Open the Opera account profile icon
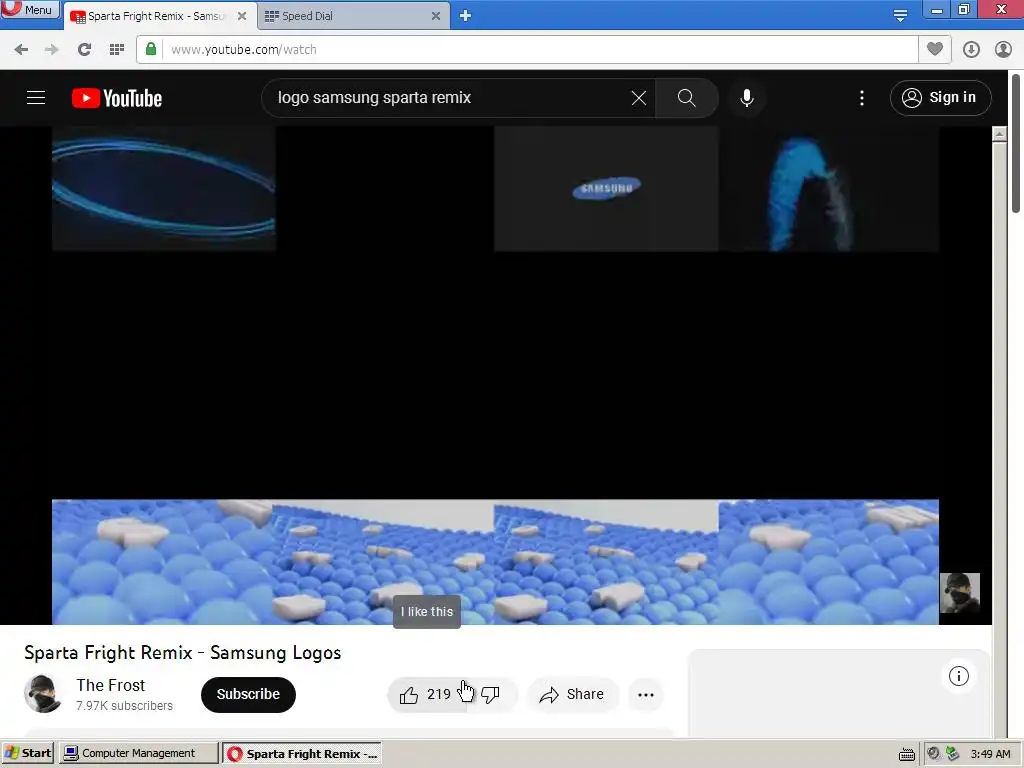 (x=1003, y=50)
